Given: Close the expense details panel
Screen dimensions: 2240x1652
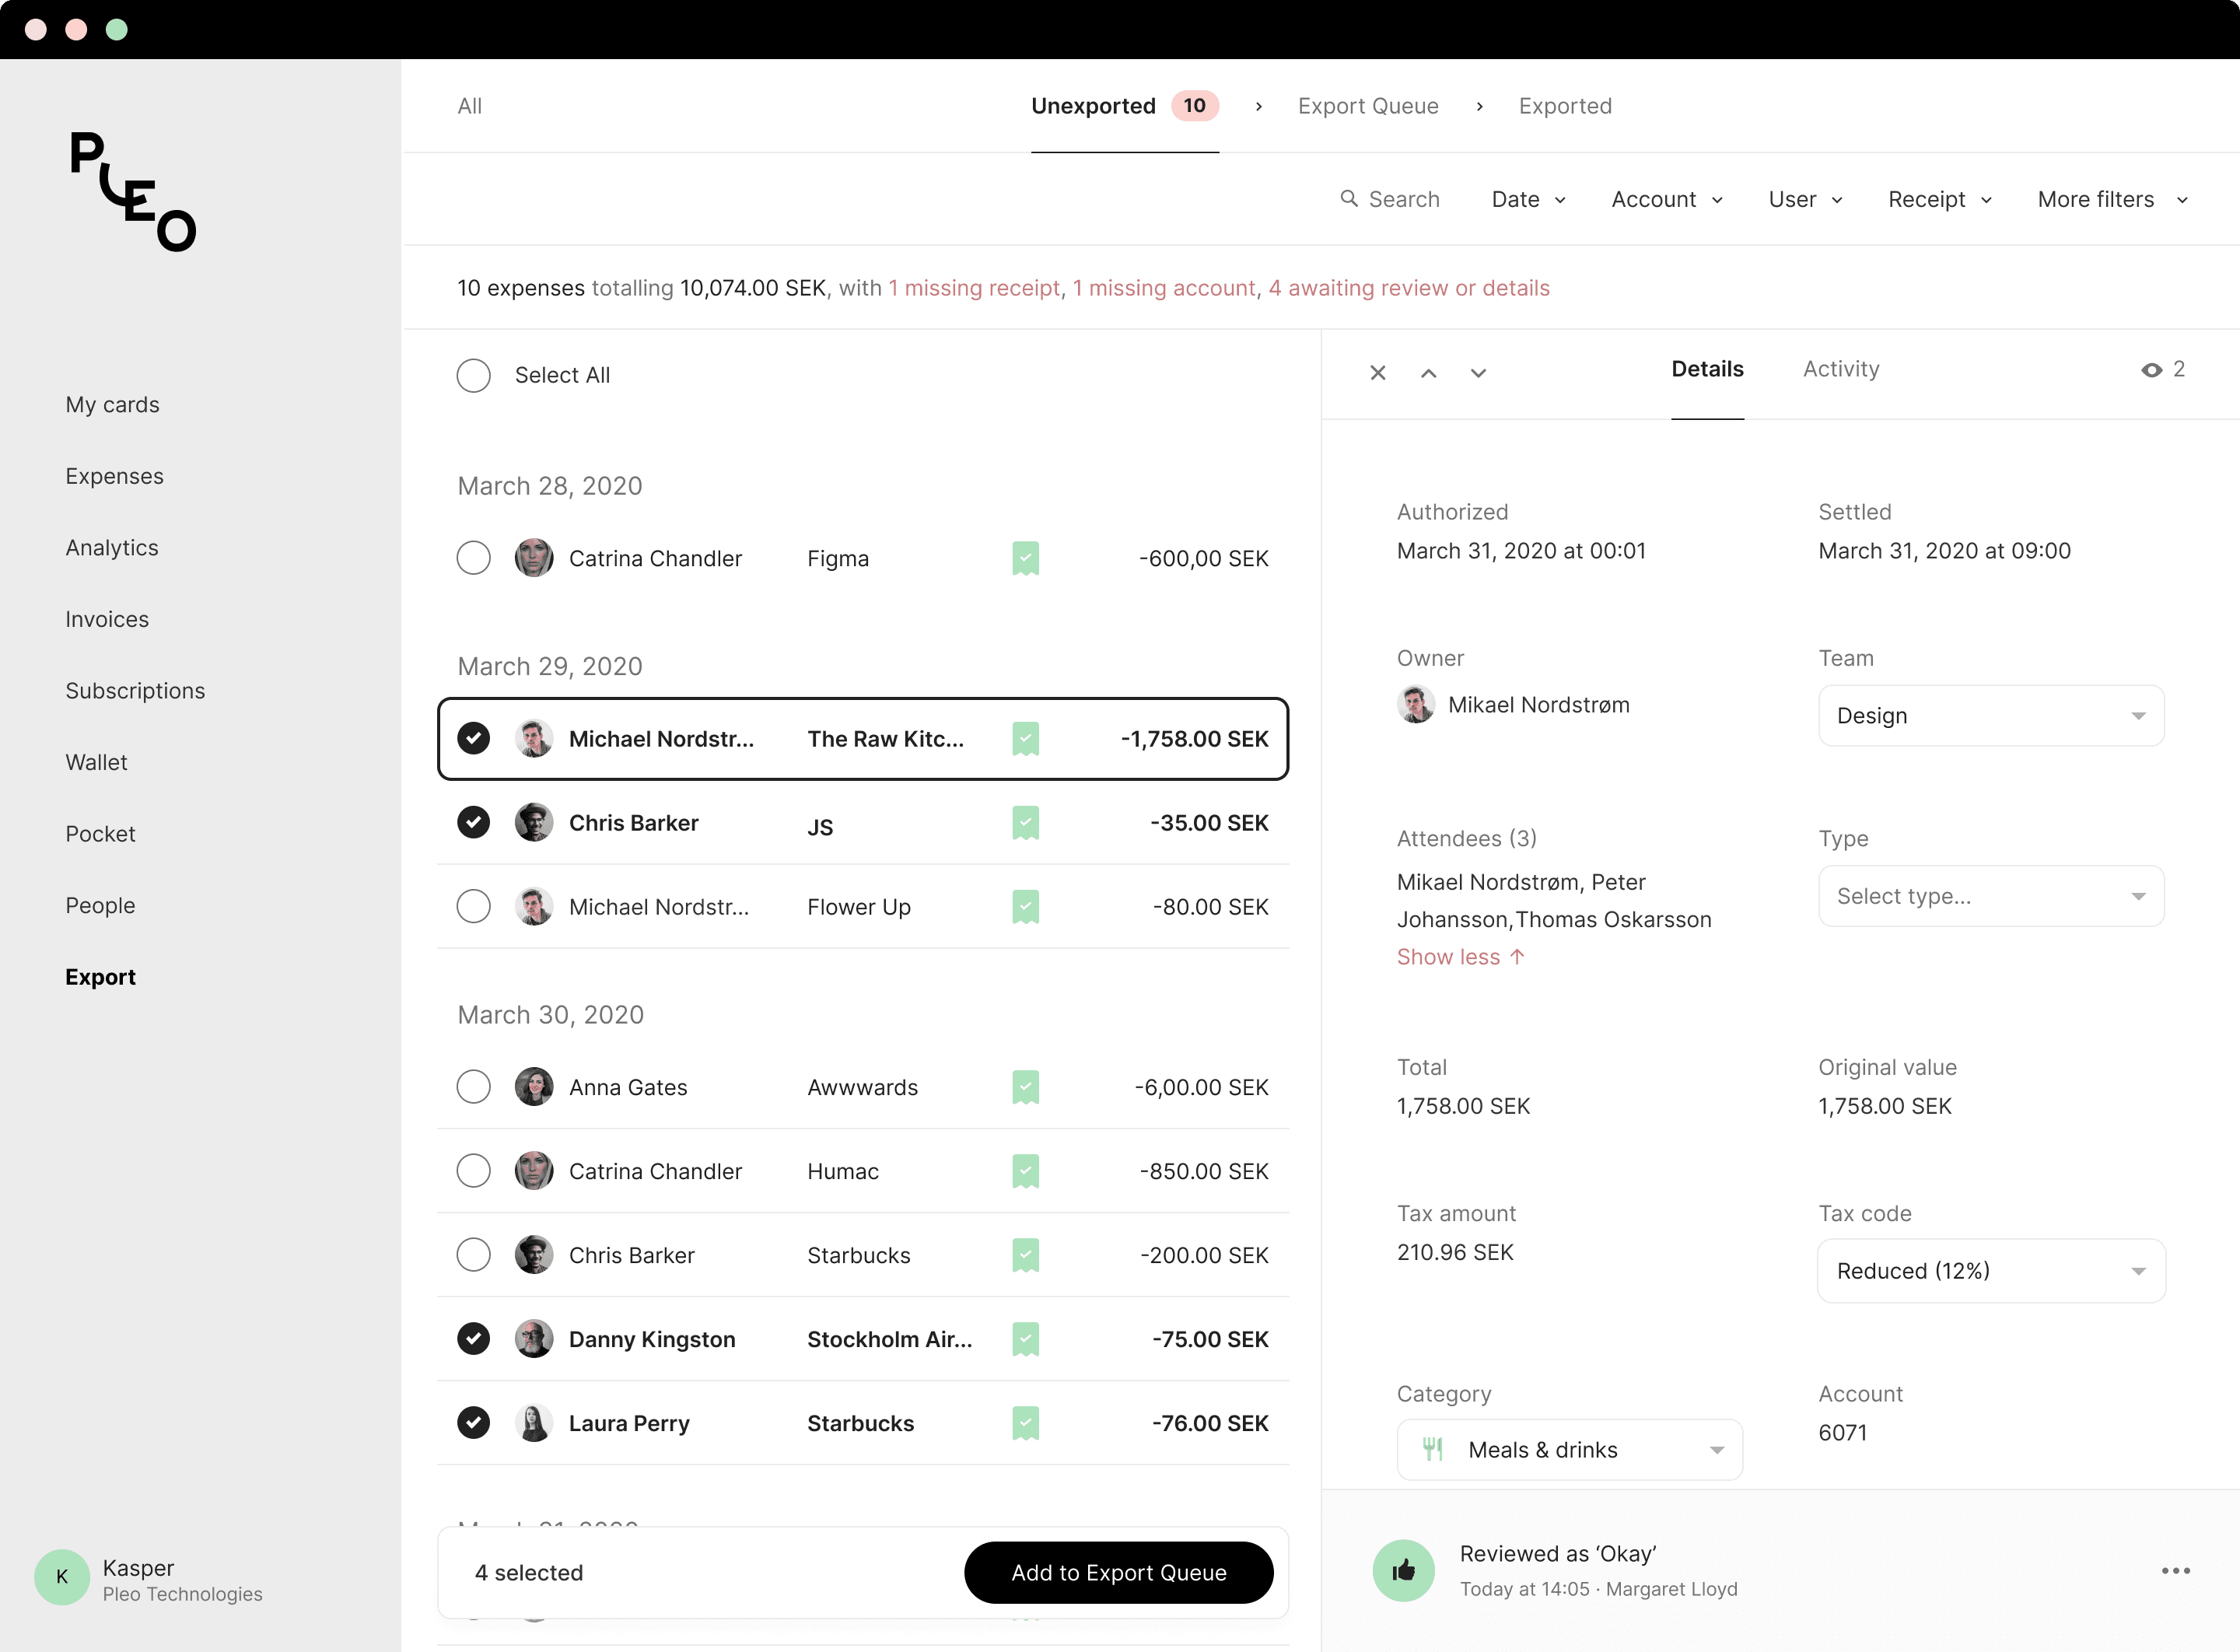Looking at the screenshot, I should click(x=1378, y=373).
